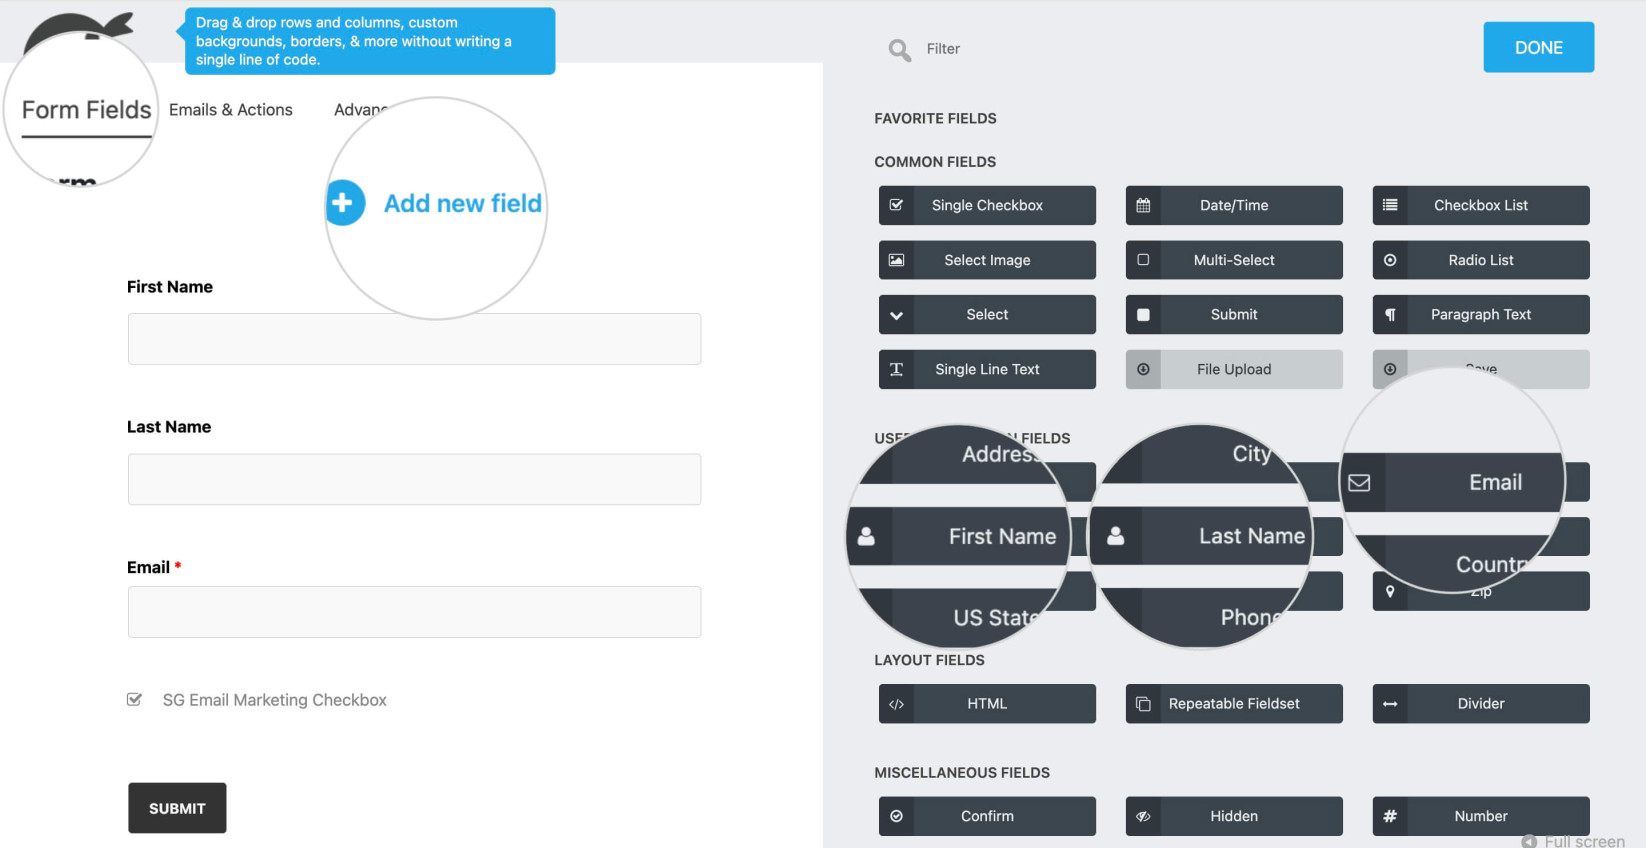Click the Repeatable Fieldset copy icon
Viewport: 1646px width, 848px height.
tap(1143, 704)
